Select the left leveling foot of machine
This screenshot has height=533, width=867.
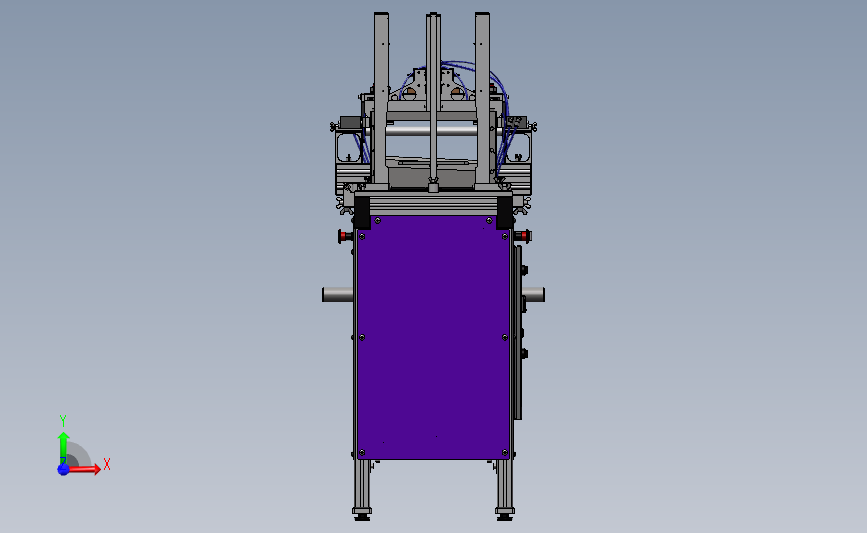pos(362,514)
